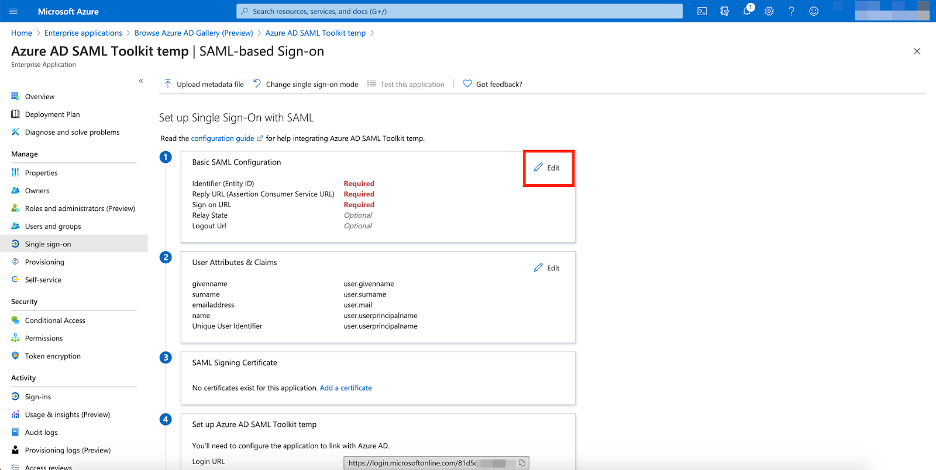Open the help question mark menu
This screenshot has width=936, height=470.
[x=791, y=11]
